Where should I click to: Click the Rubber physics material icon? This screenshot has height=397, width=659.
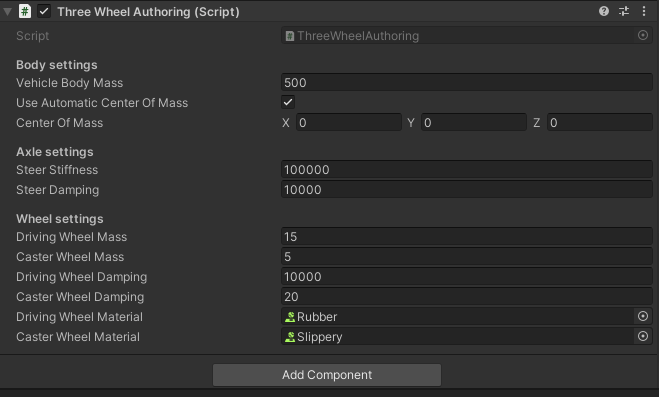(x=290, y=317)
